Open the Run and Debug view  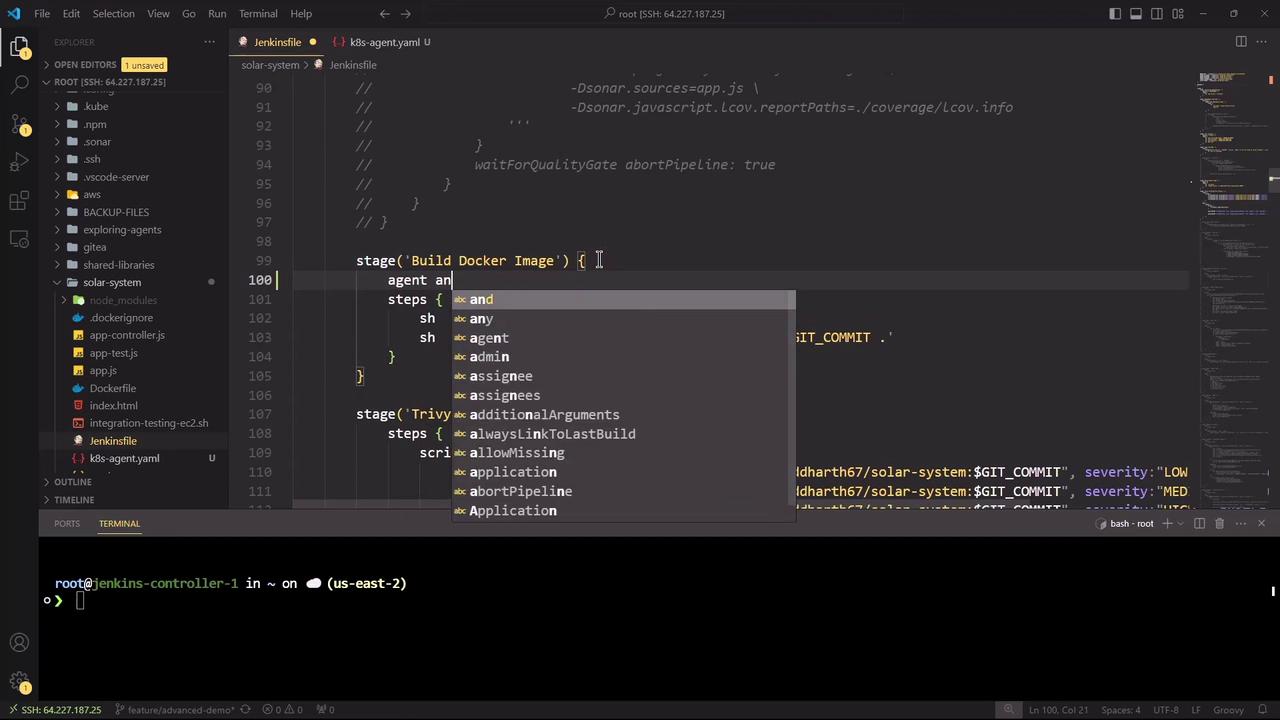click(19, 162)
